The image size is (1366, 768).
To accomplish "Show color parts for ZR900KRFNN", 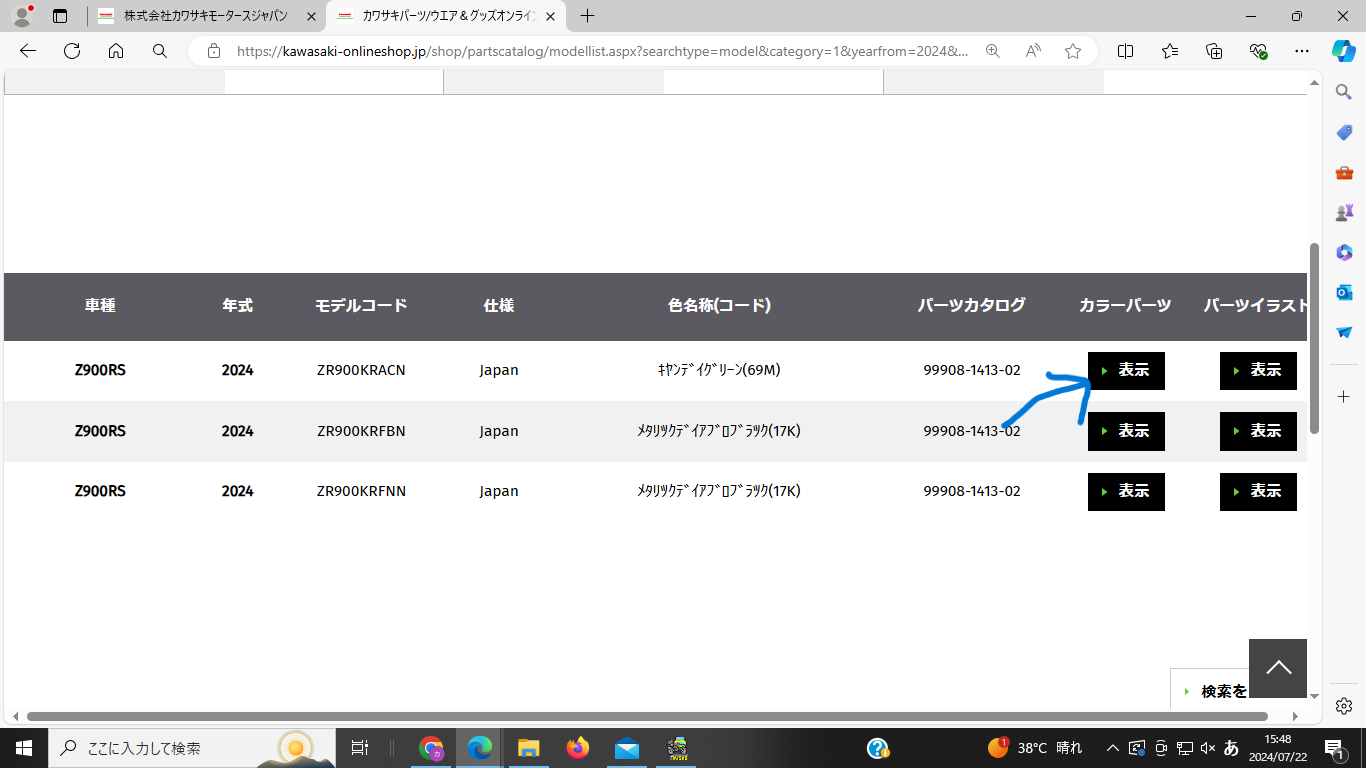I will (x=1126, y=491).
